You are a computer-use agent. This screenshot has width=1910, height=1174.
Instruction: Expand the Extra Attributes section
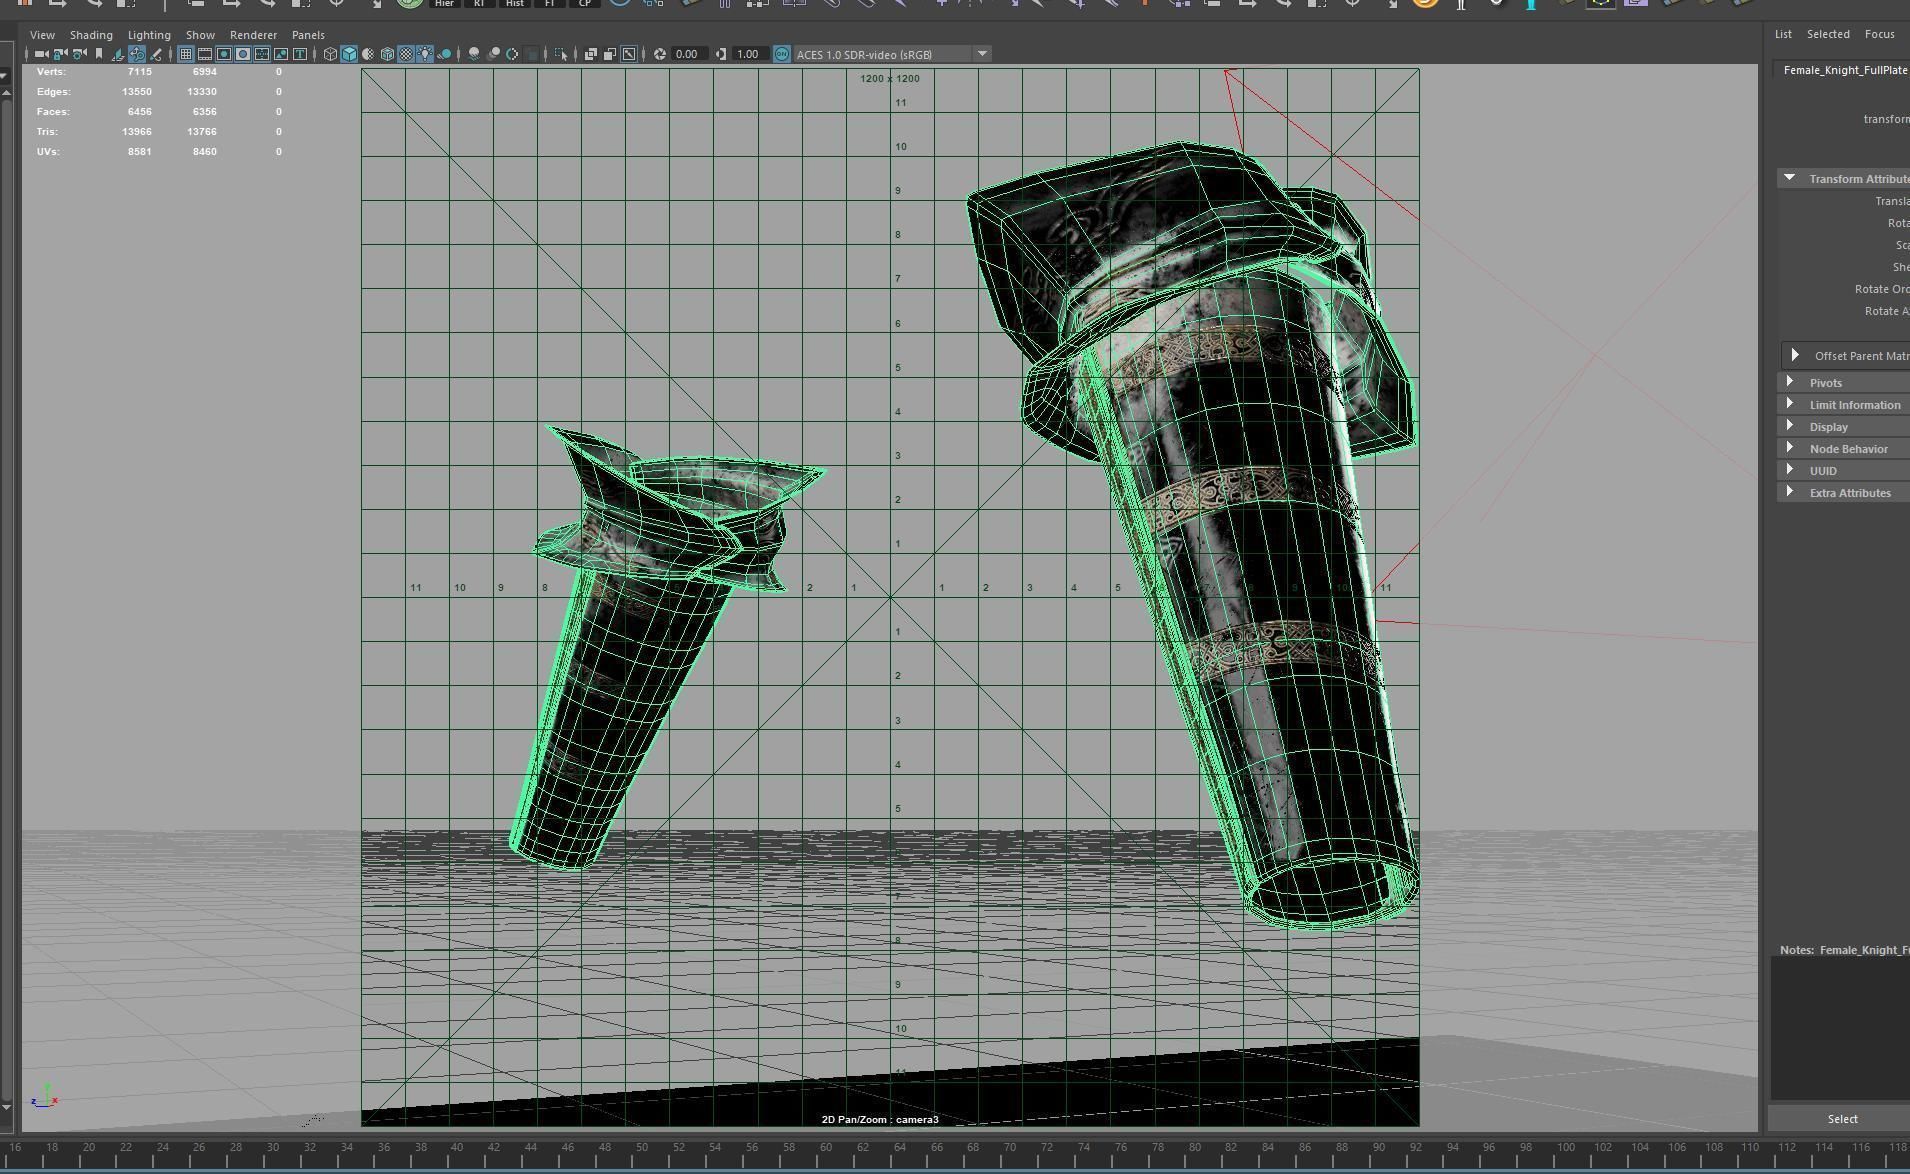click(1789, 492)
